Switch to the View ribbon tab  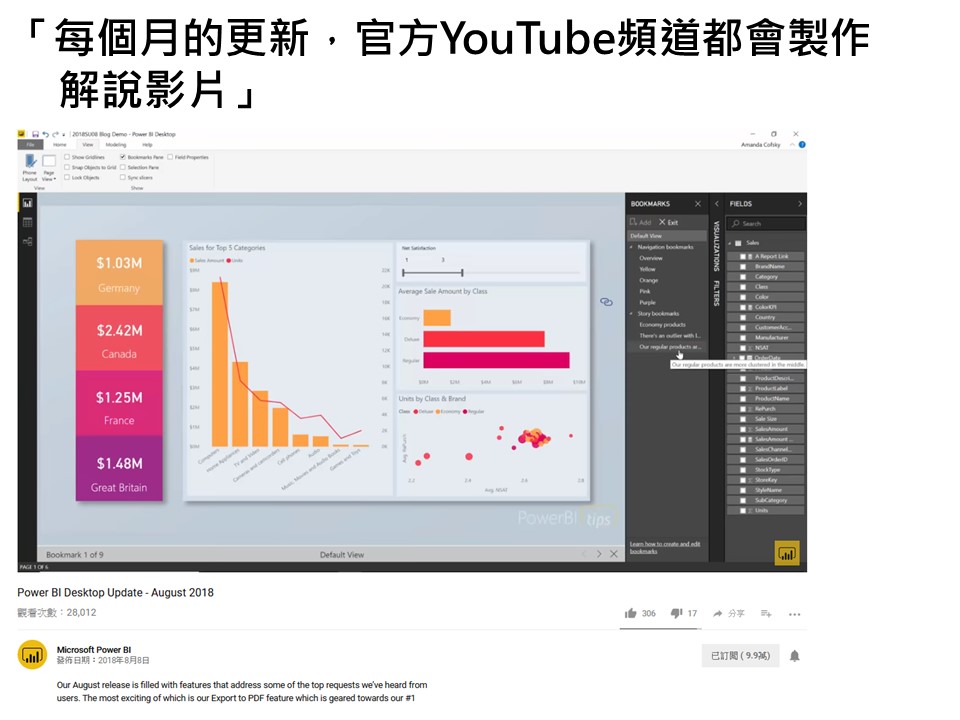88,144
